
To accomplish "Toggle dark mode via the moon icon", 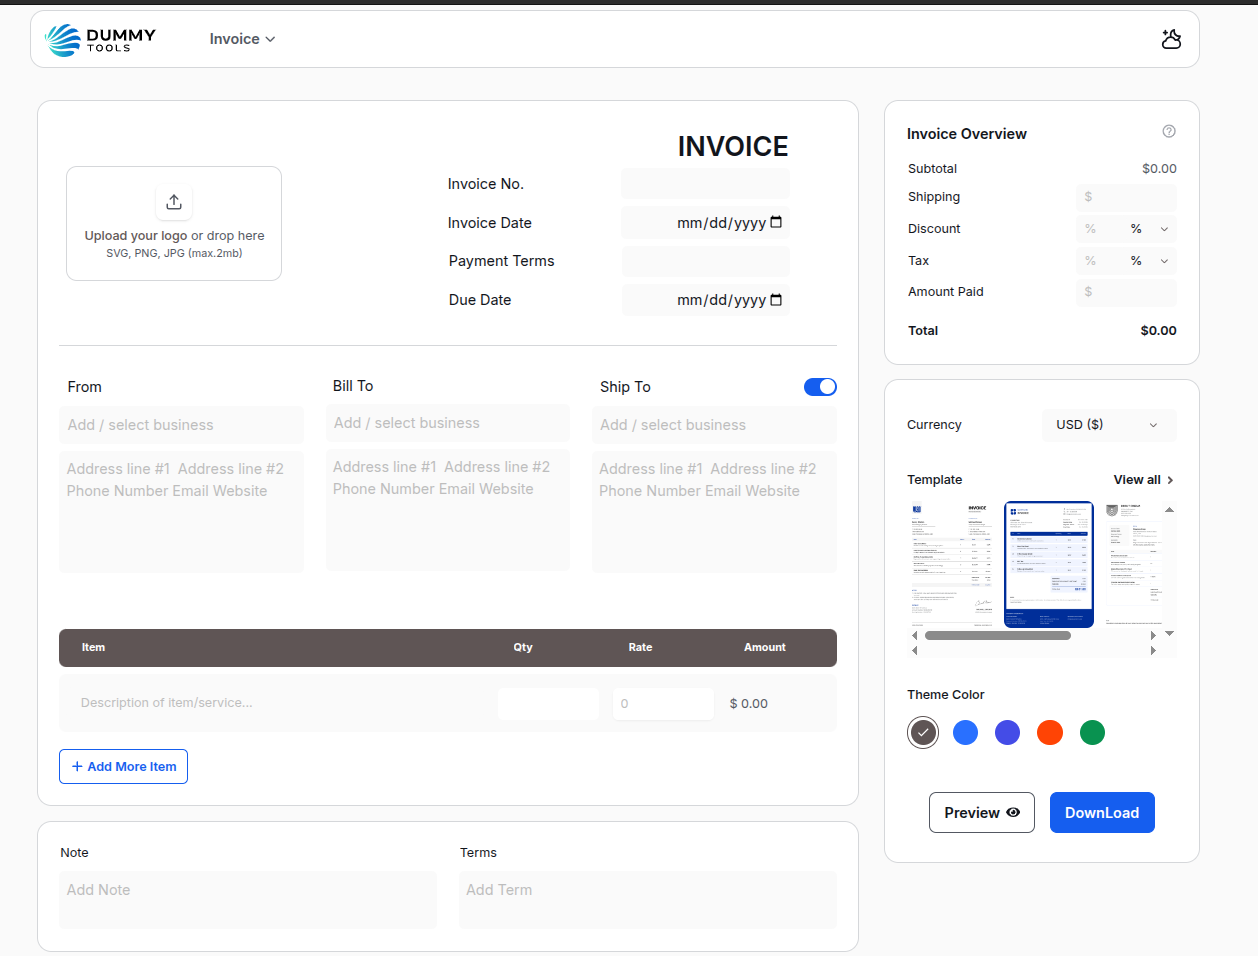I will point(1171,39).
